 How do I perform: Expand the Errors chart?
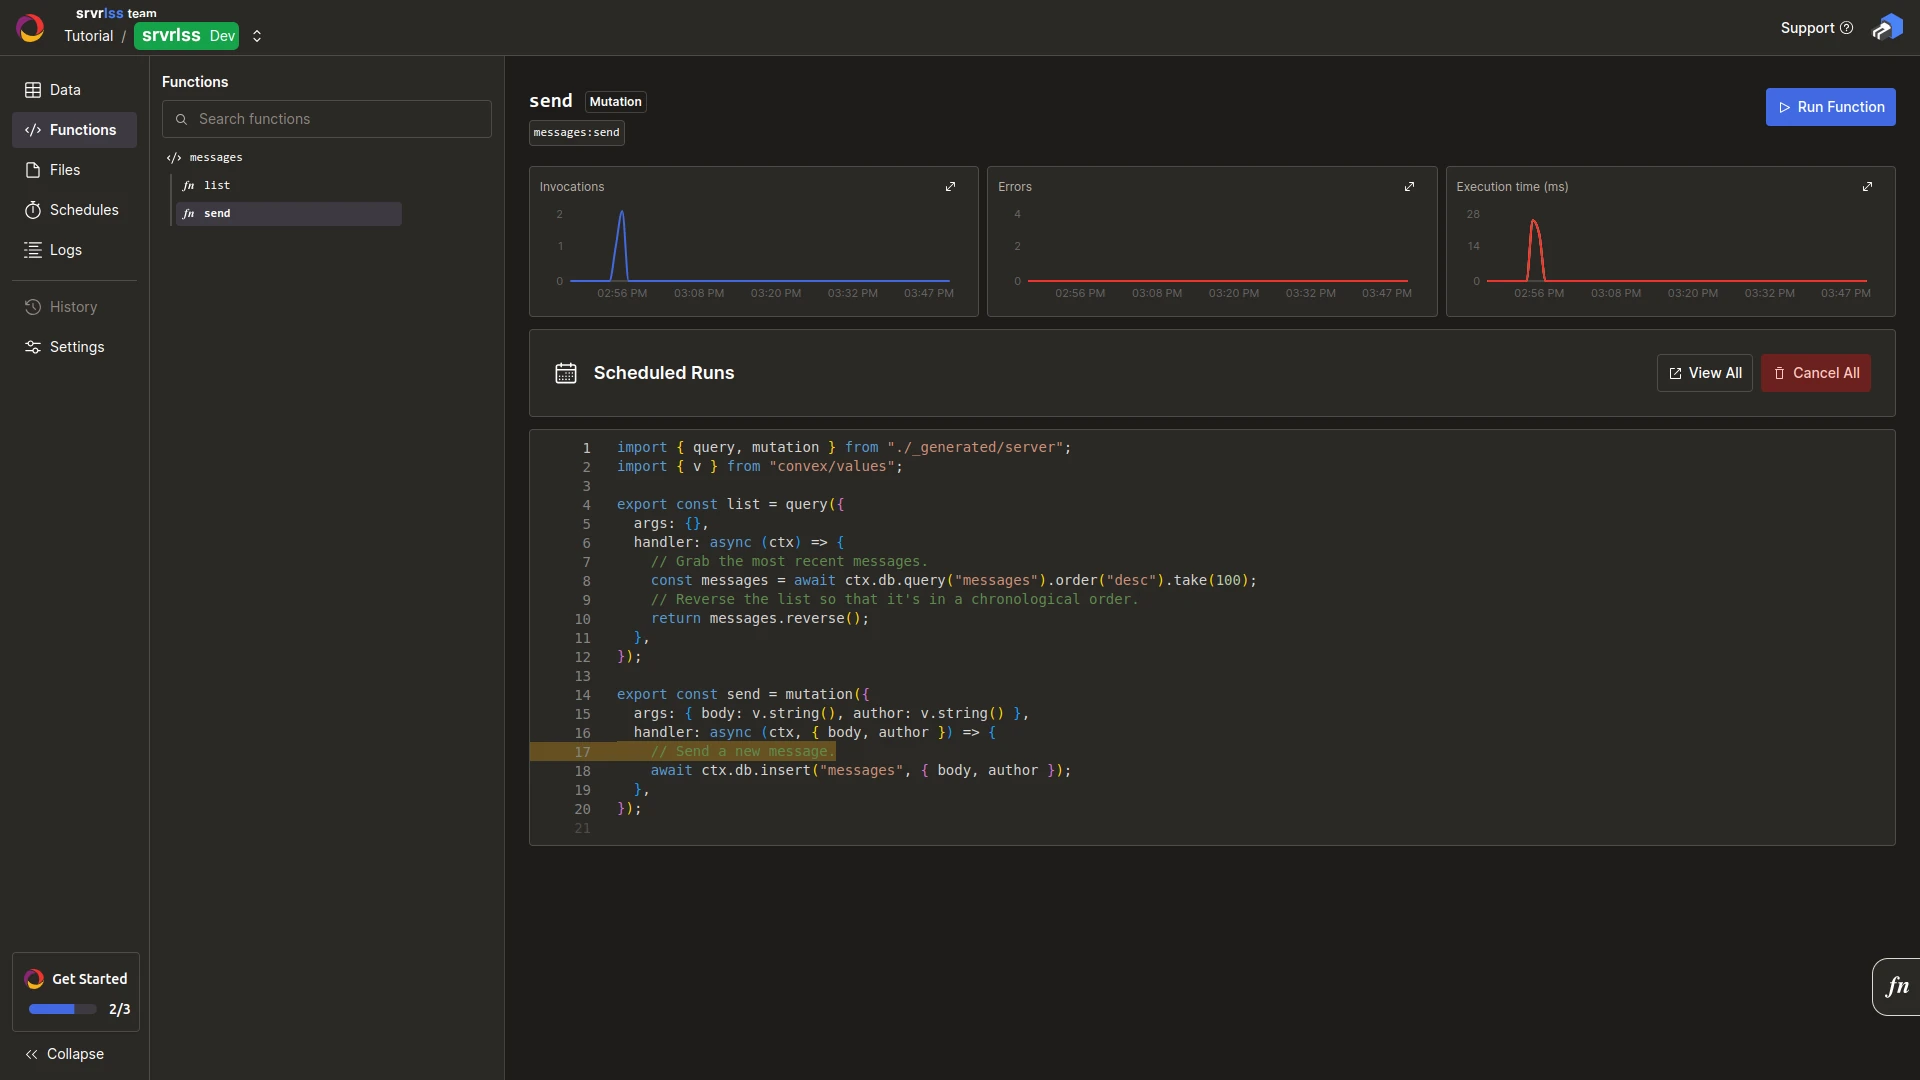[x=1410, y=187]
